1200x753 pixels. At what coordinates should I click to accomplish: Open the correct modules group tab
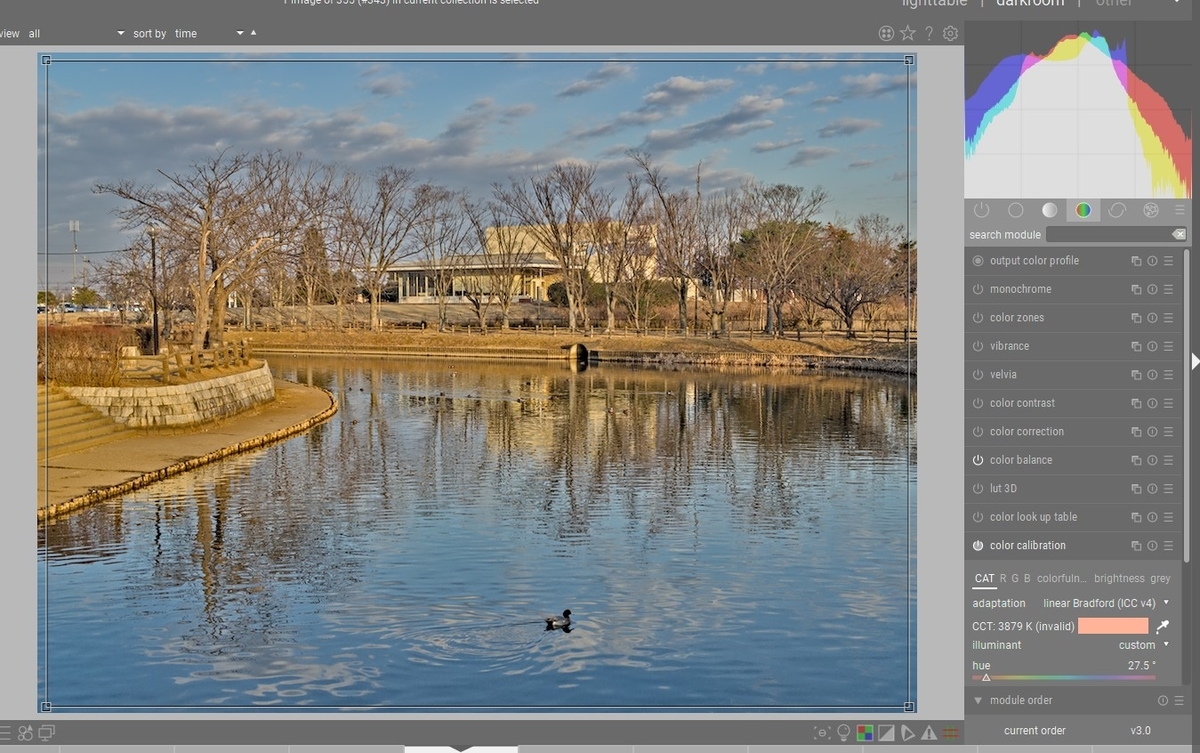[x=1117, y=210]
